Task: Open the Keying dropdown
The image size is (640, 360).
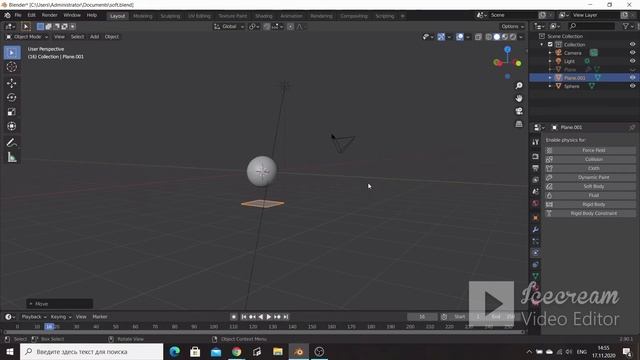Action: pyautogui.click(x=60, y=317)
